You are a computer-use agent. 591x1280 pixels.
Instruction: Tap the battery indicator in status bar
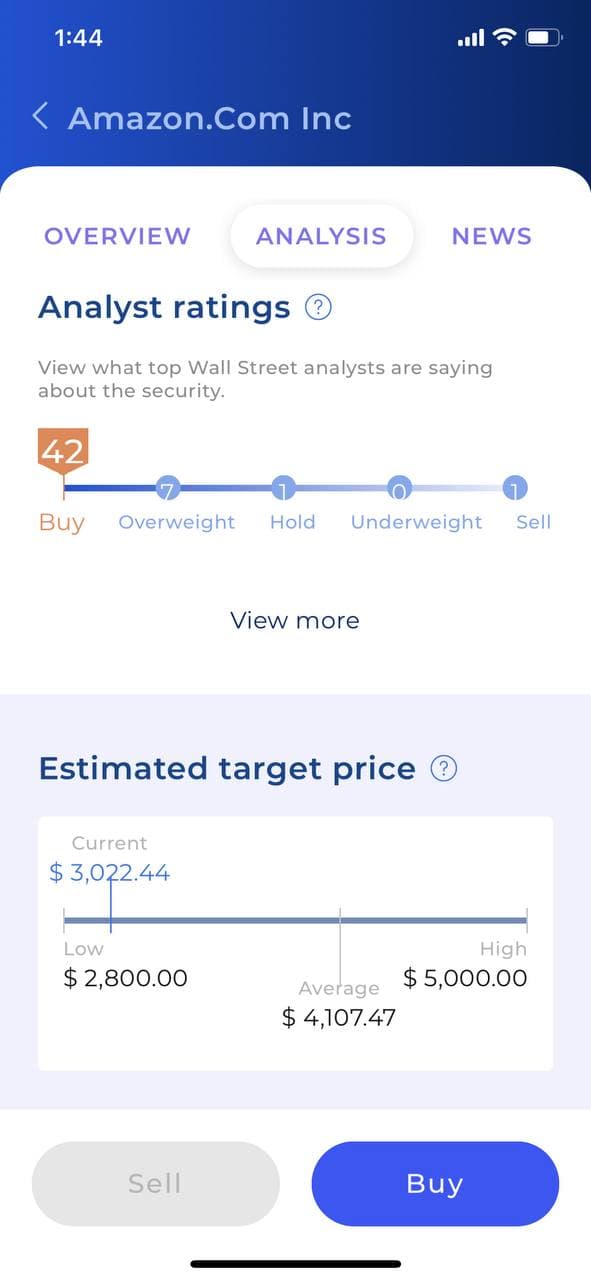click(x=544, y=38)
